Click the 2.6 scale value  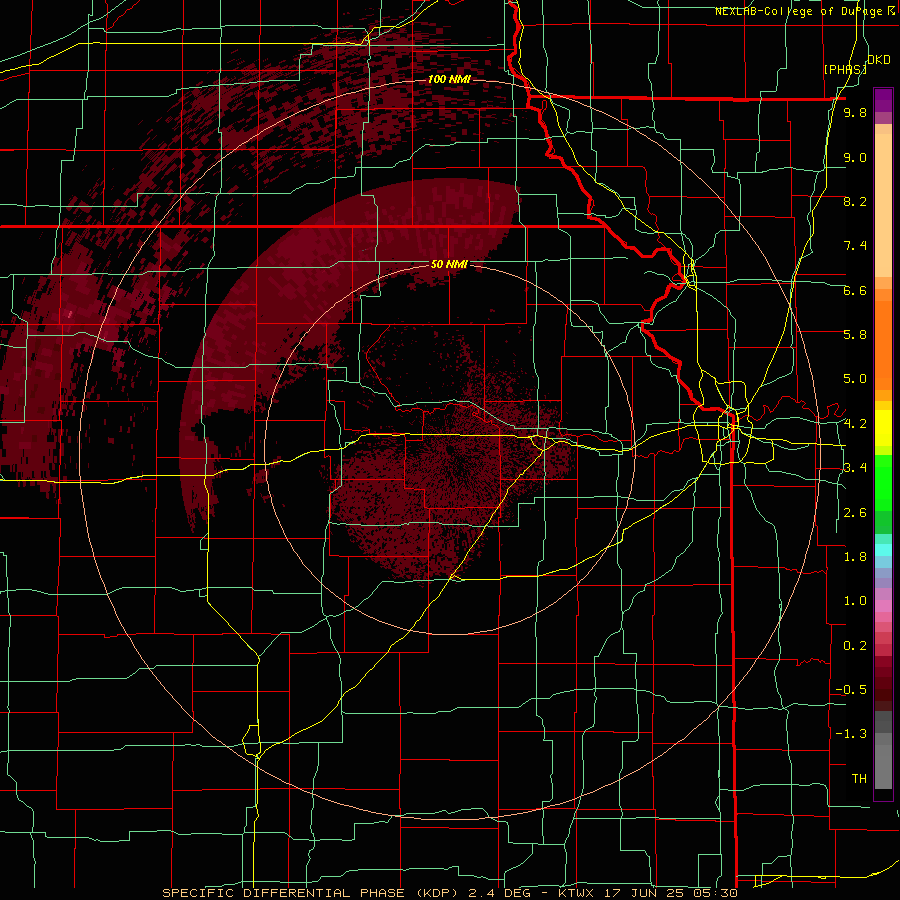[855, 513]
